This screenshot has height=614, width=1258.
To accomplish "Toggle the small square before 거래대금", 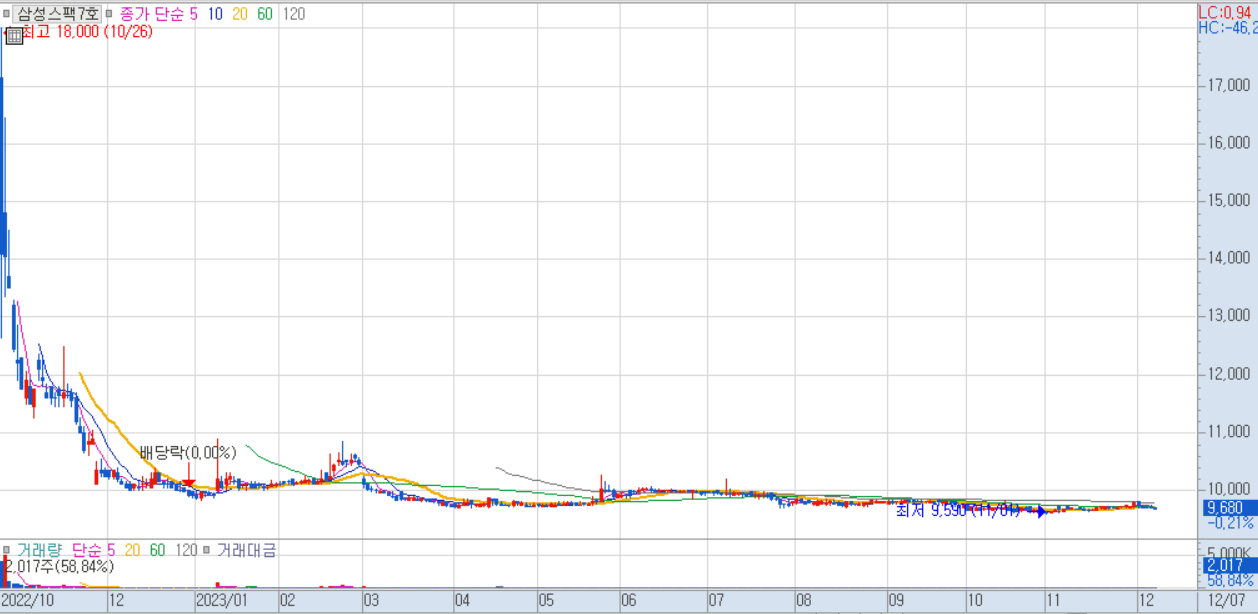I will pyautogui.click(x=208, y=550).
